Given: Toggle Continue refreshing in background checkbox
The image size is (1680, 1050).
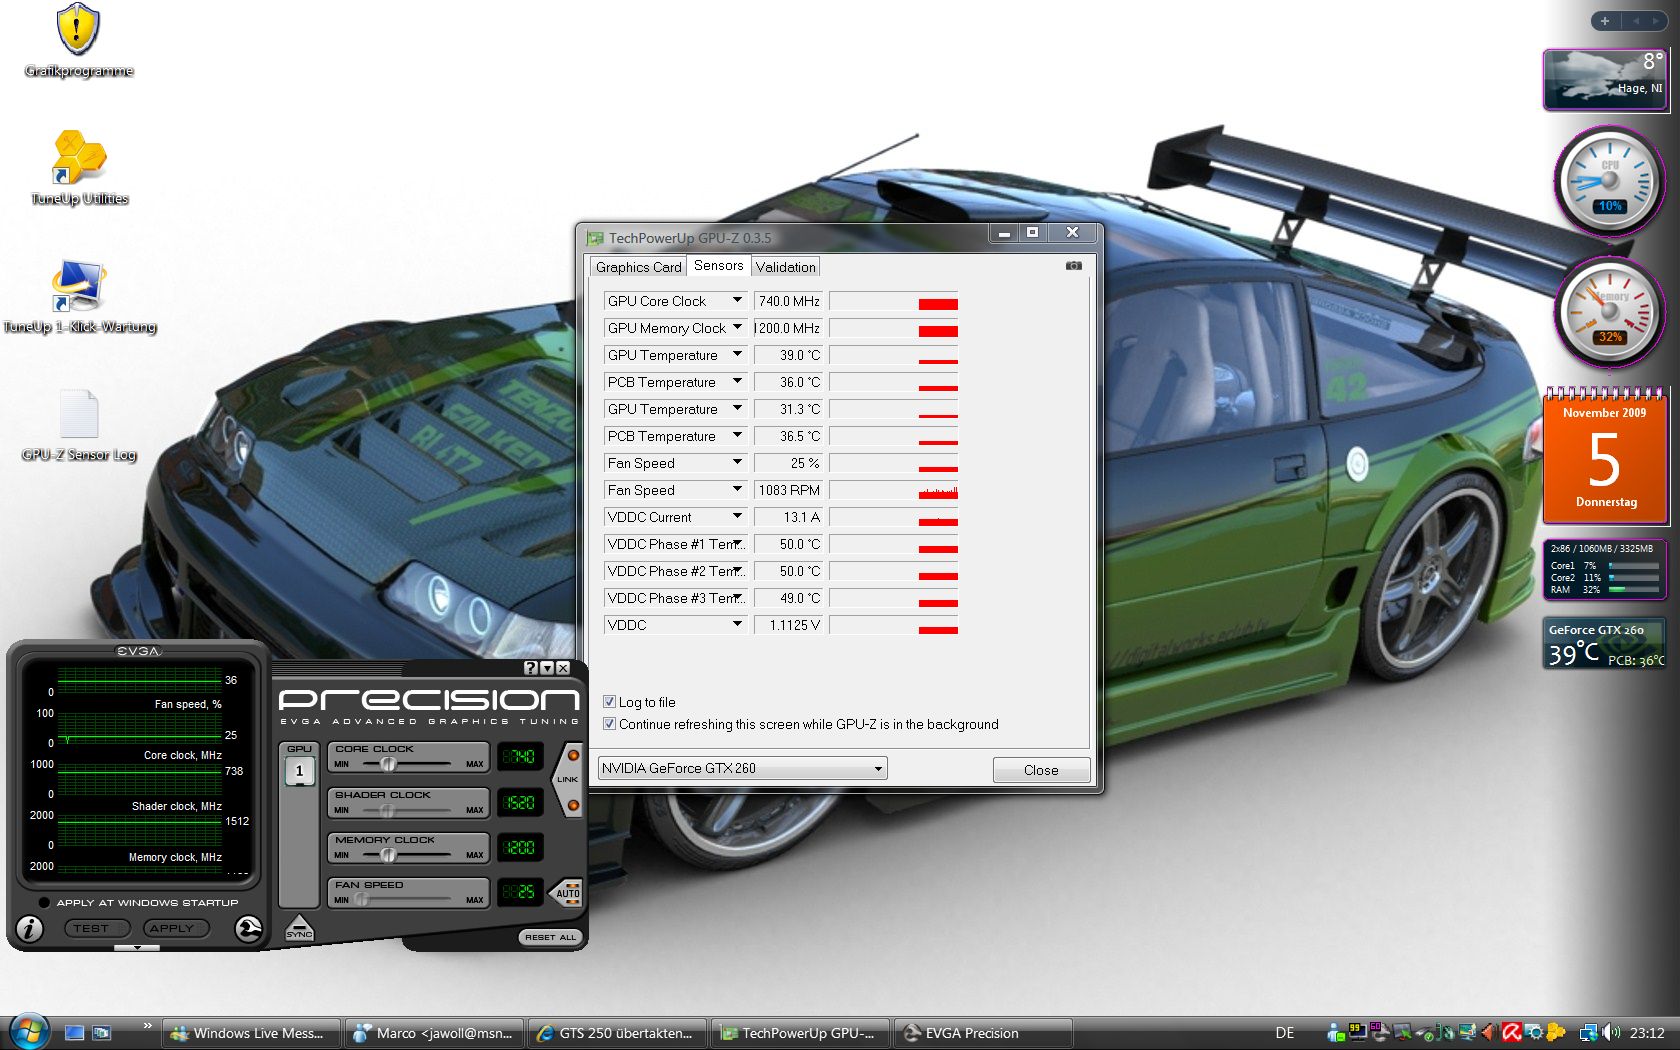Looking at the screenshot, I should click(x=609, y=724).
